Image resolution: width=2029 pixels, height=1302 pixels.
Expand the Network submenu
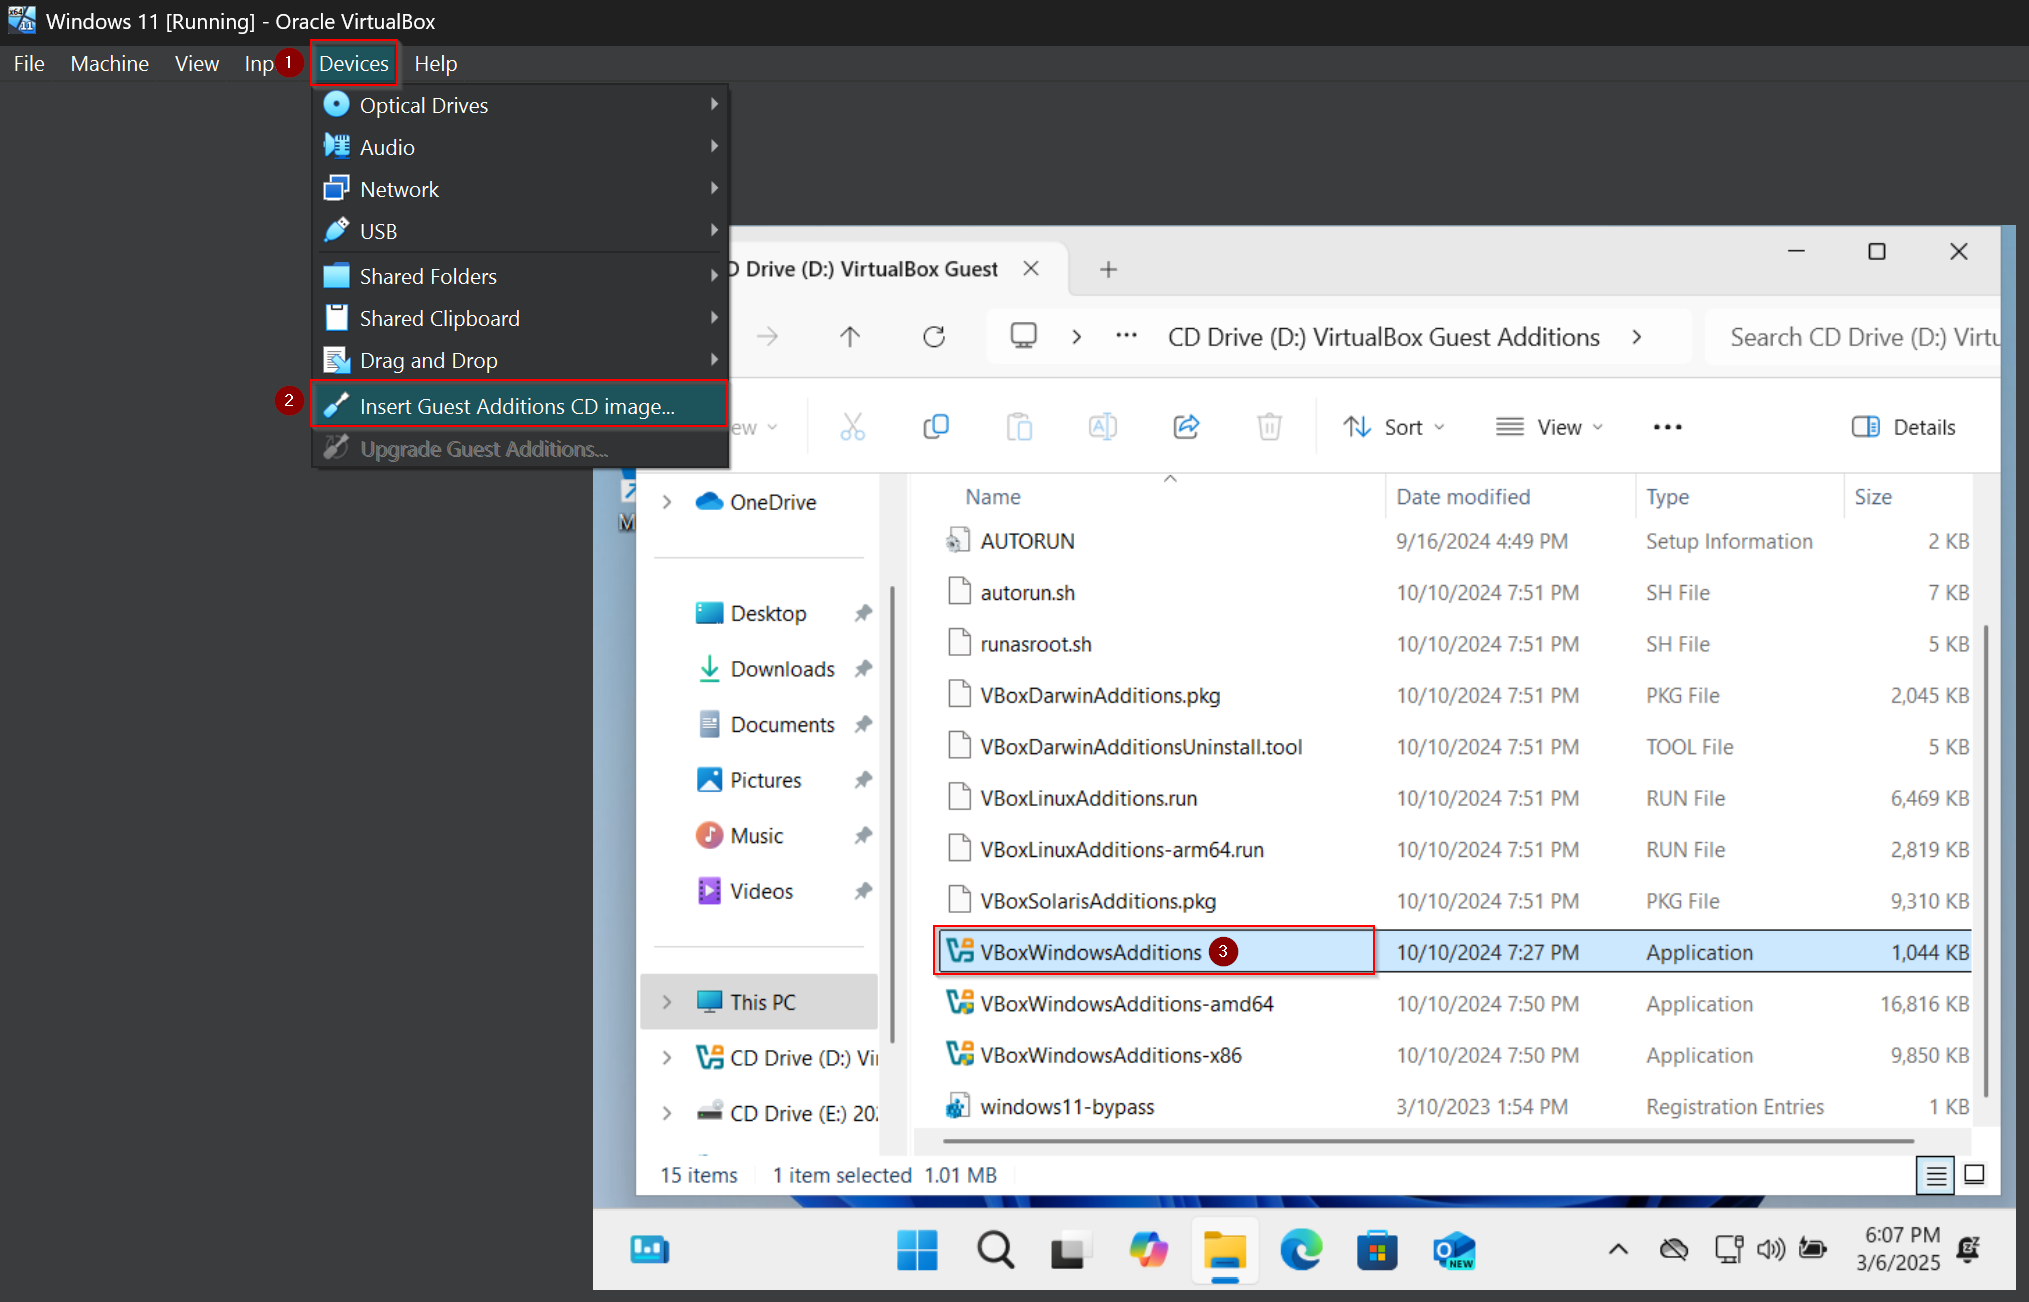pos(519,189)
